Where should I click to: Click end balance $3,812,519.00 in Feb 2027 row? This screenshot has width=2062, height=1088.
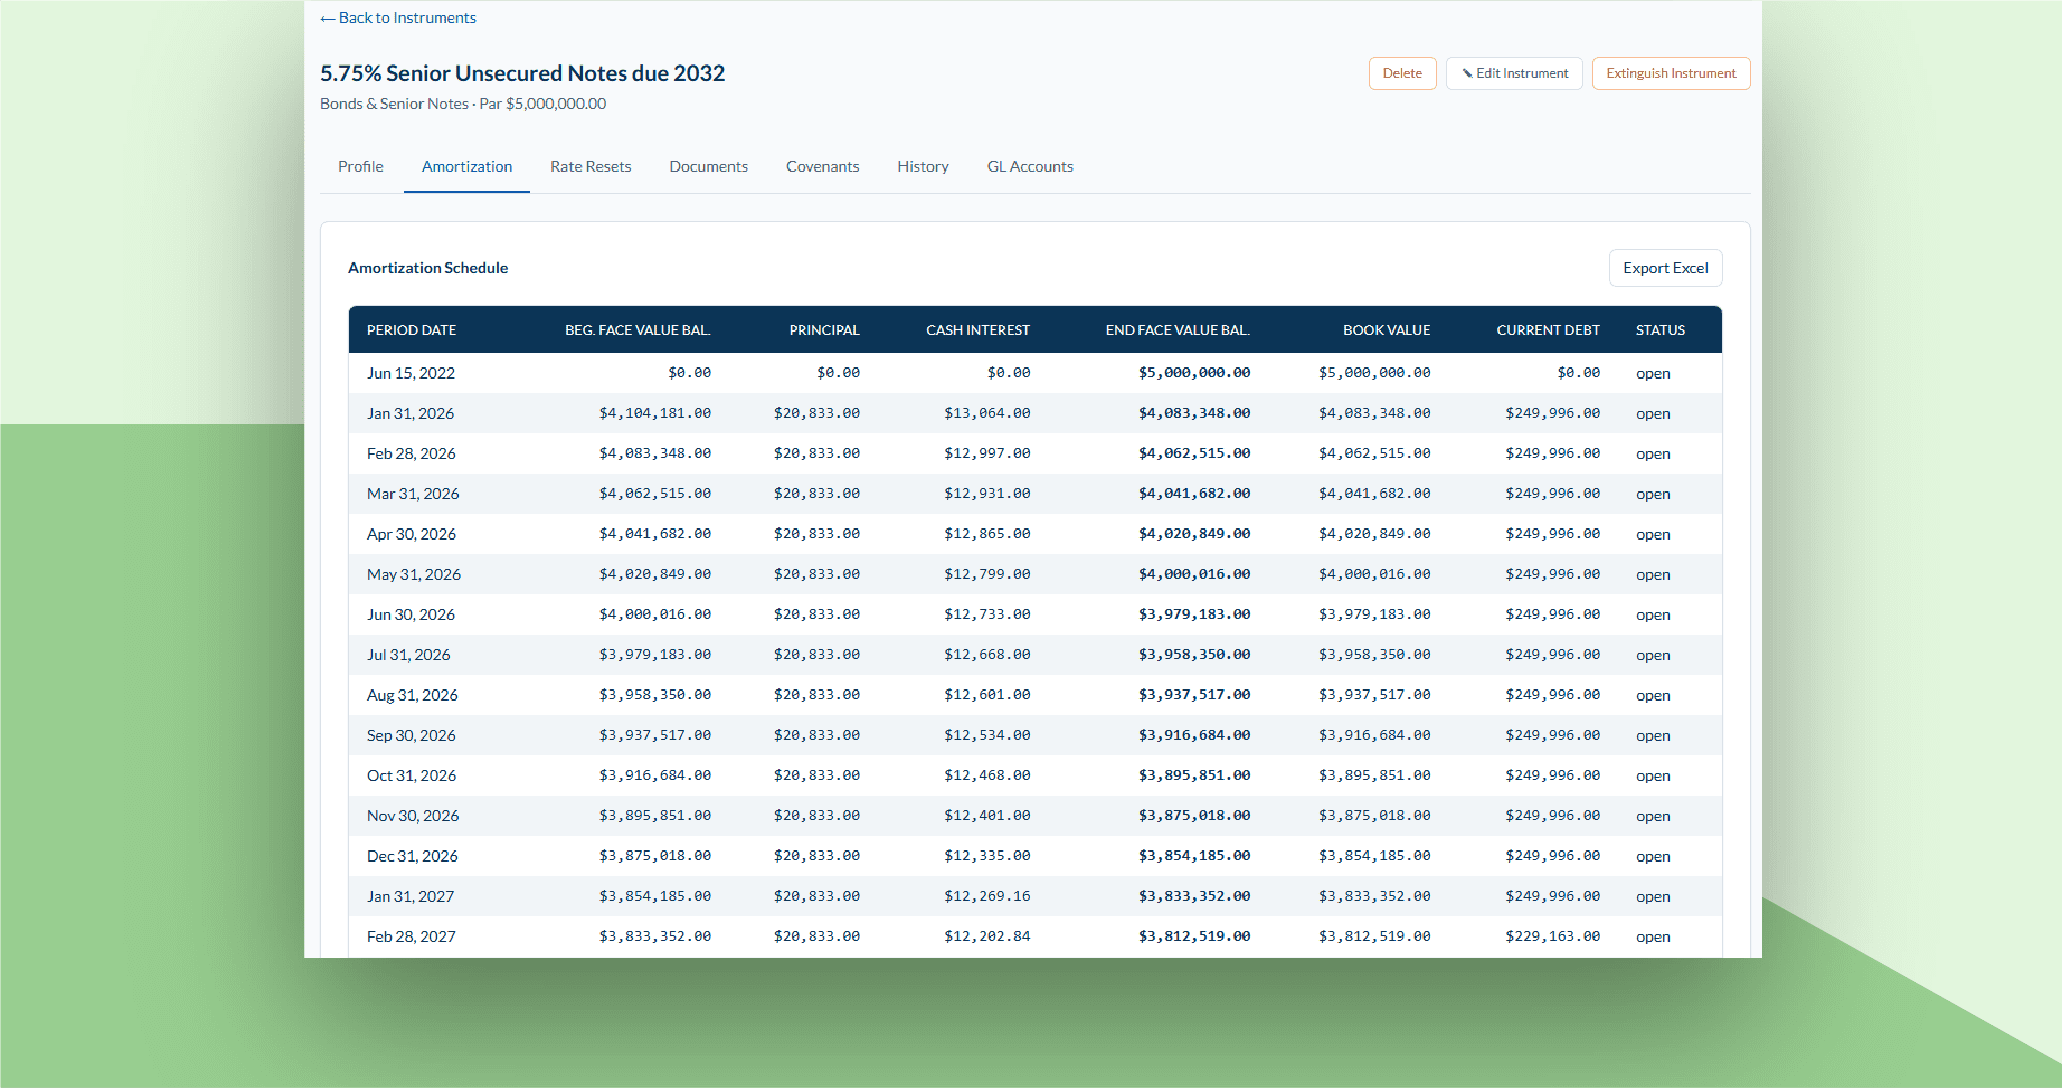click(x=1194, y=936)
